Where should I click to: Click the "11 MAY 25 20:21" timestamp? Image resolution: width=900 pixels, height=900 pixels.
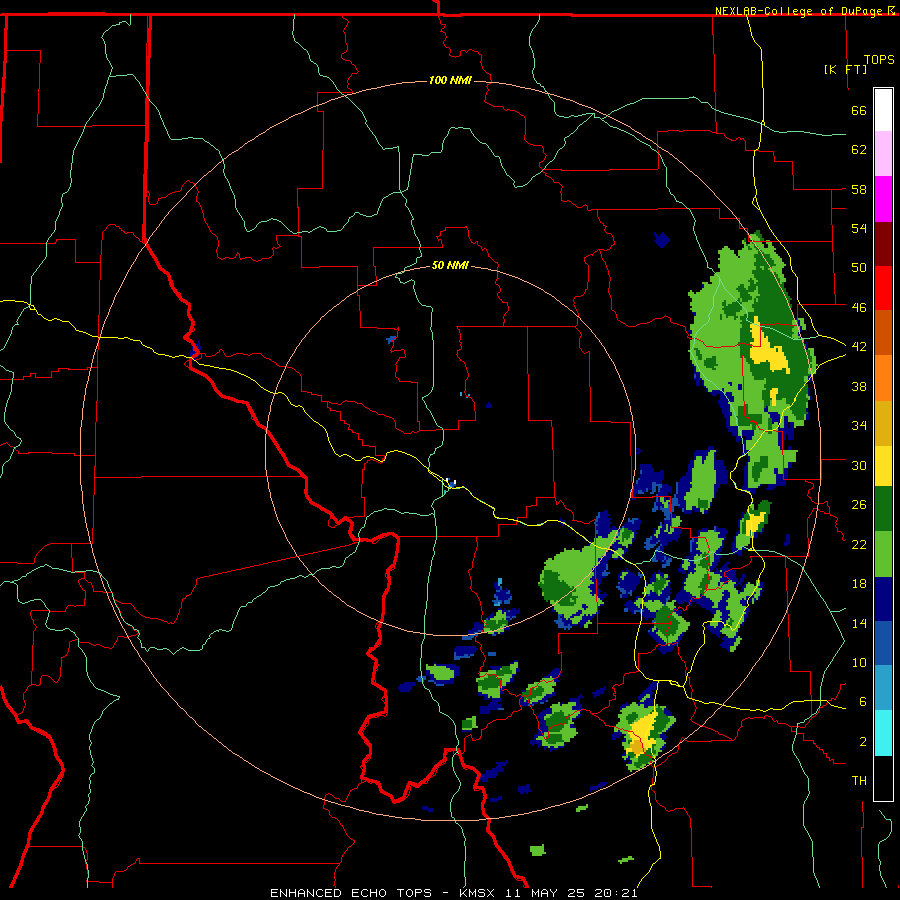(x=571, y=893)
